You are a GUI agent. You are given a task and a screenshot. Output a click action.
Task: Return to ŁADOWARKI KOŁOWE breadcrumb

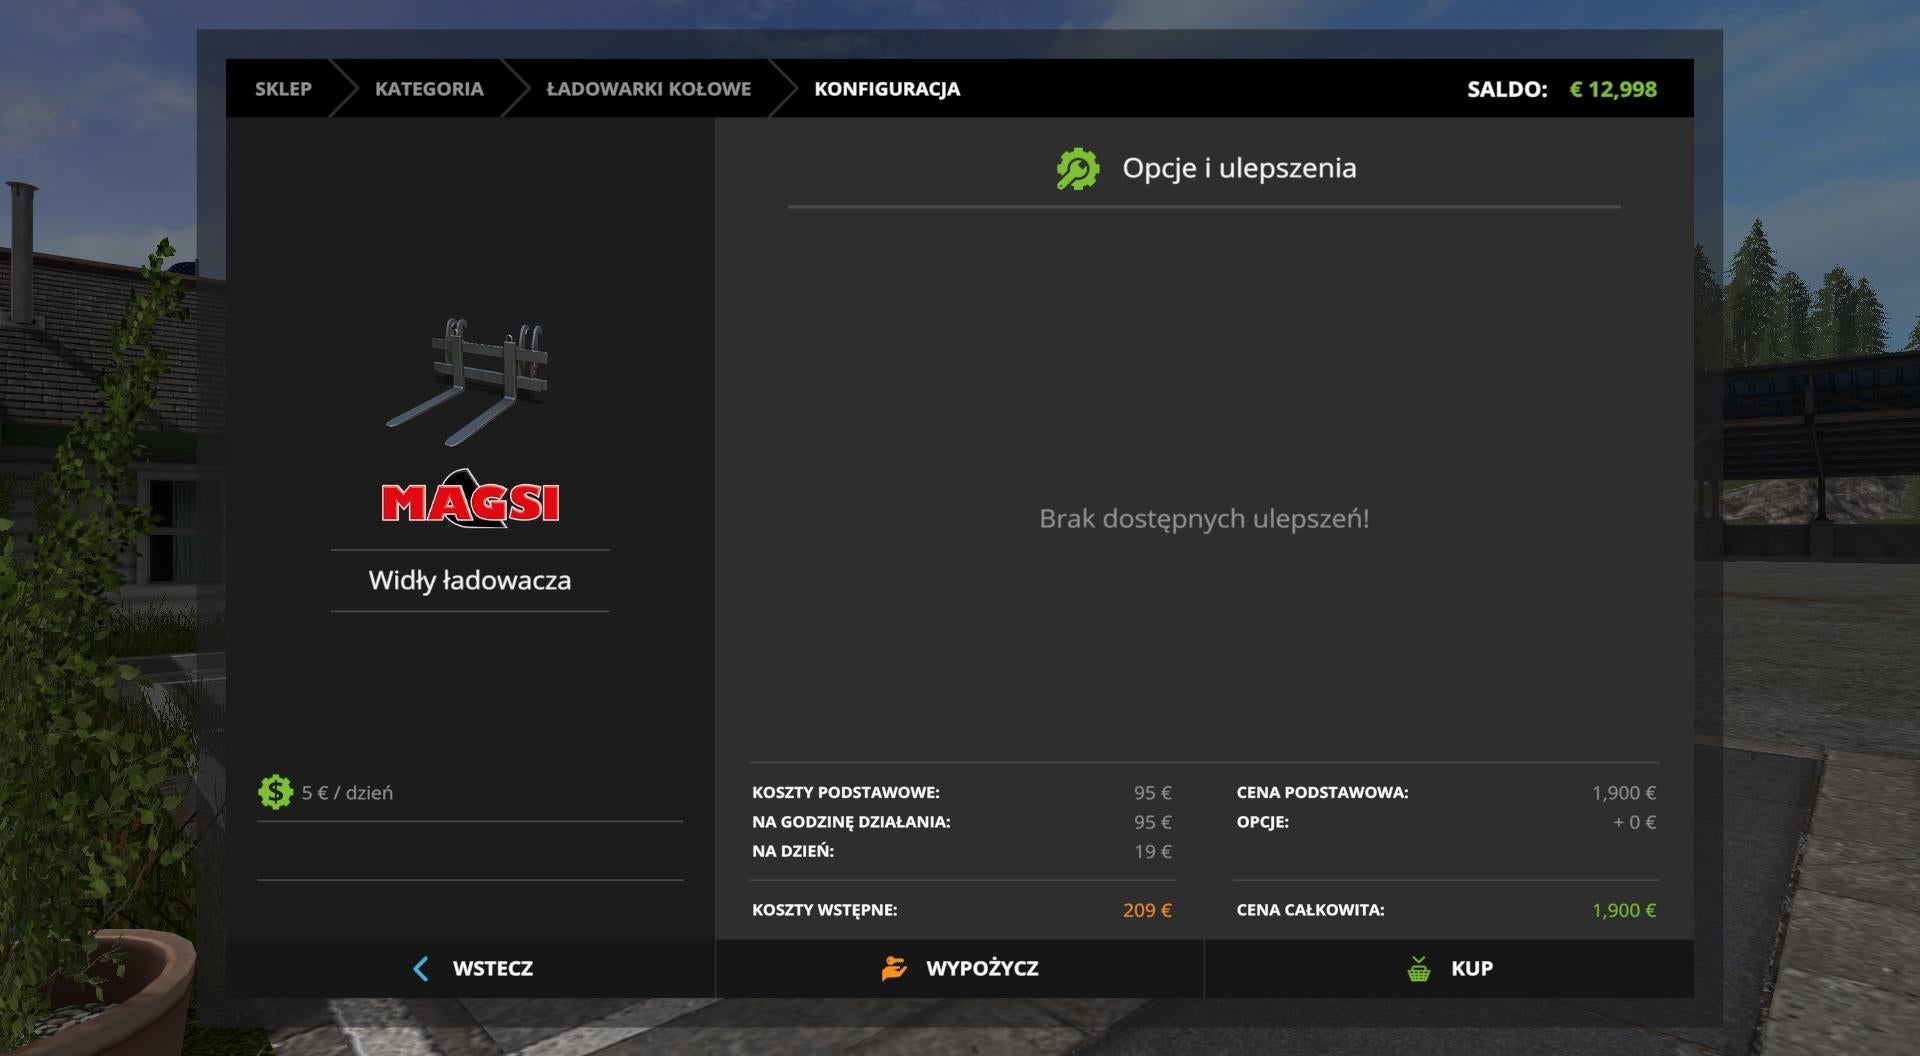point(648,89)
